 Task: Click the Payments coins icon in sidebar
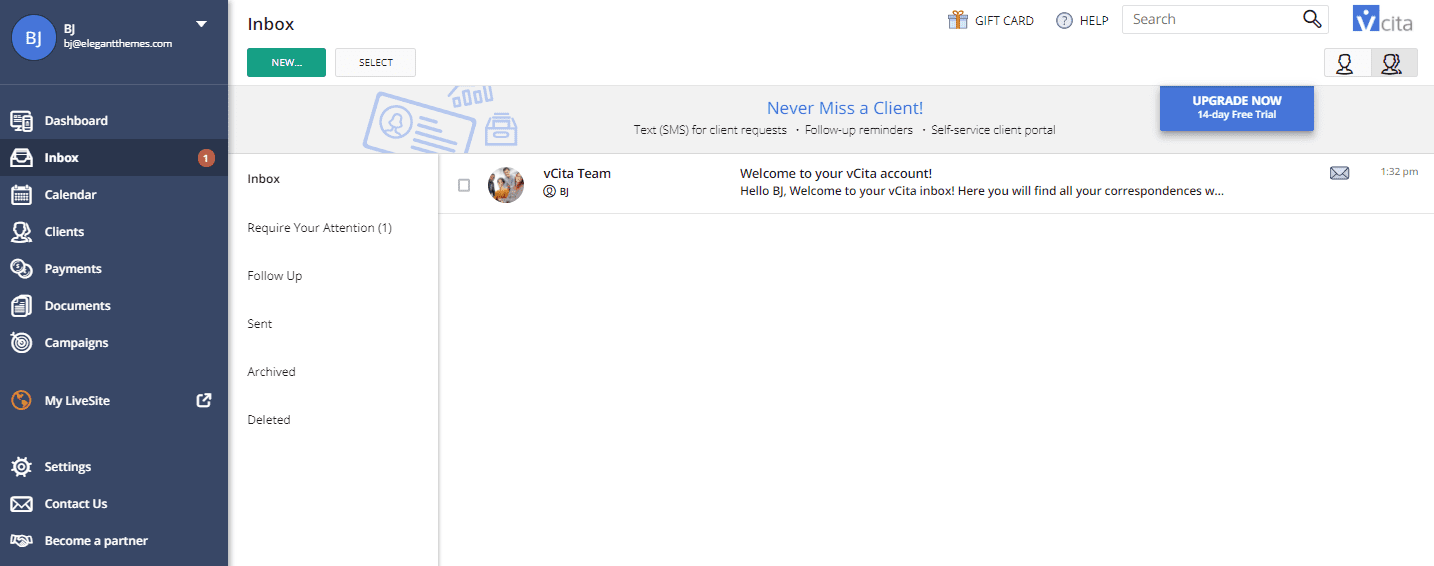pos(21,269)
